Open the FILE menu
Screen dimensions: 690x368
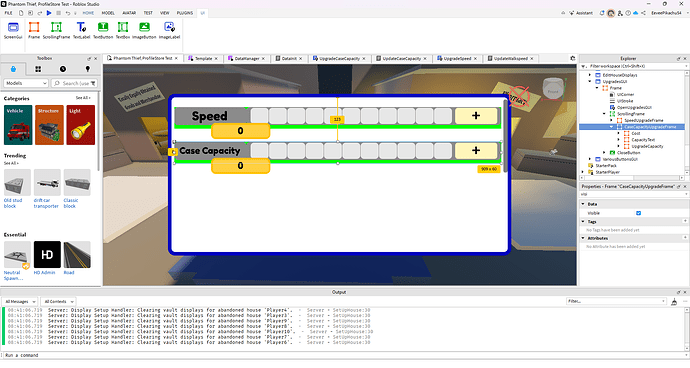click(8, 13)
